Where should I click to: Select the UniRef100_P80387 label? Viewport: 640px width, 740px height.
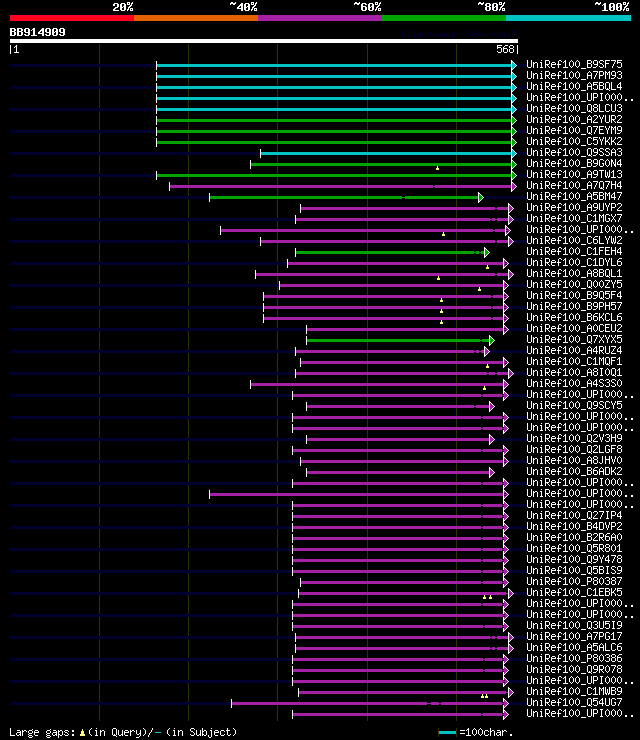574,582
